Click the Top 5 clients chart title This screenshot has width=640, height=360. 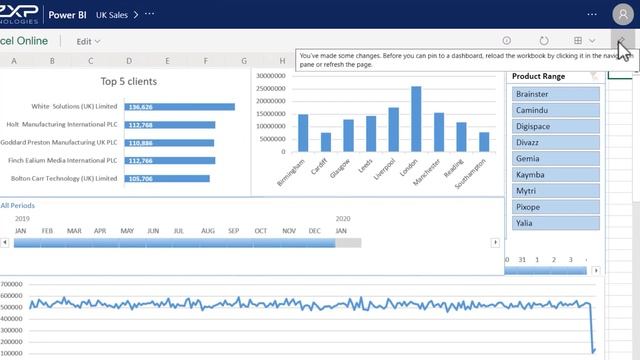[x=129, y=81]
